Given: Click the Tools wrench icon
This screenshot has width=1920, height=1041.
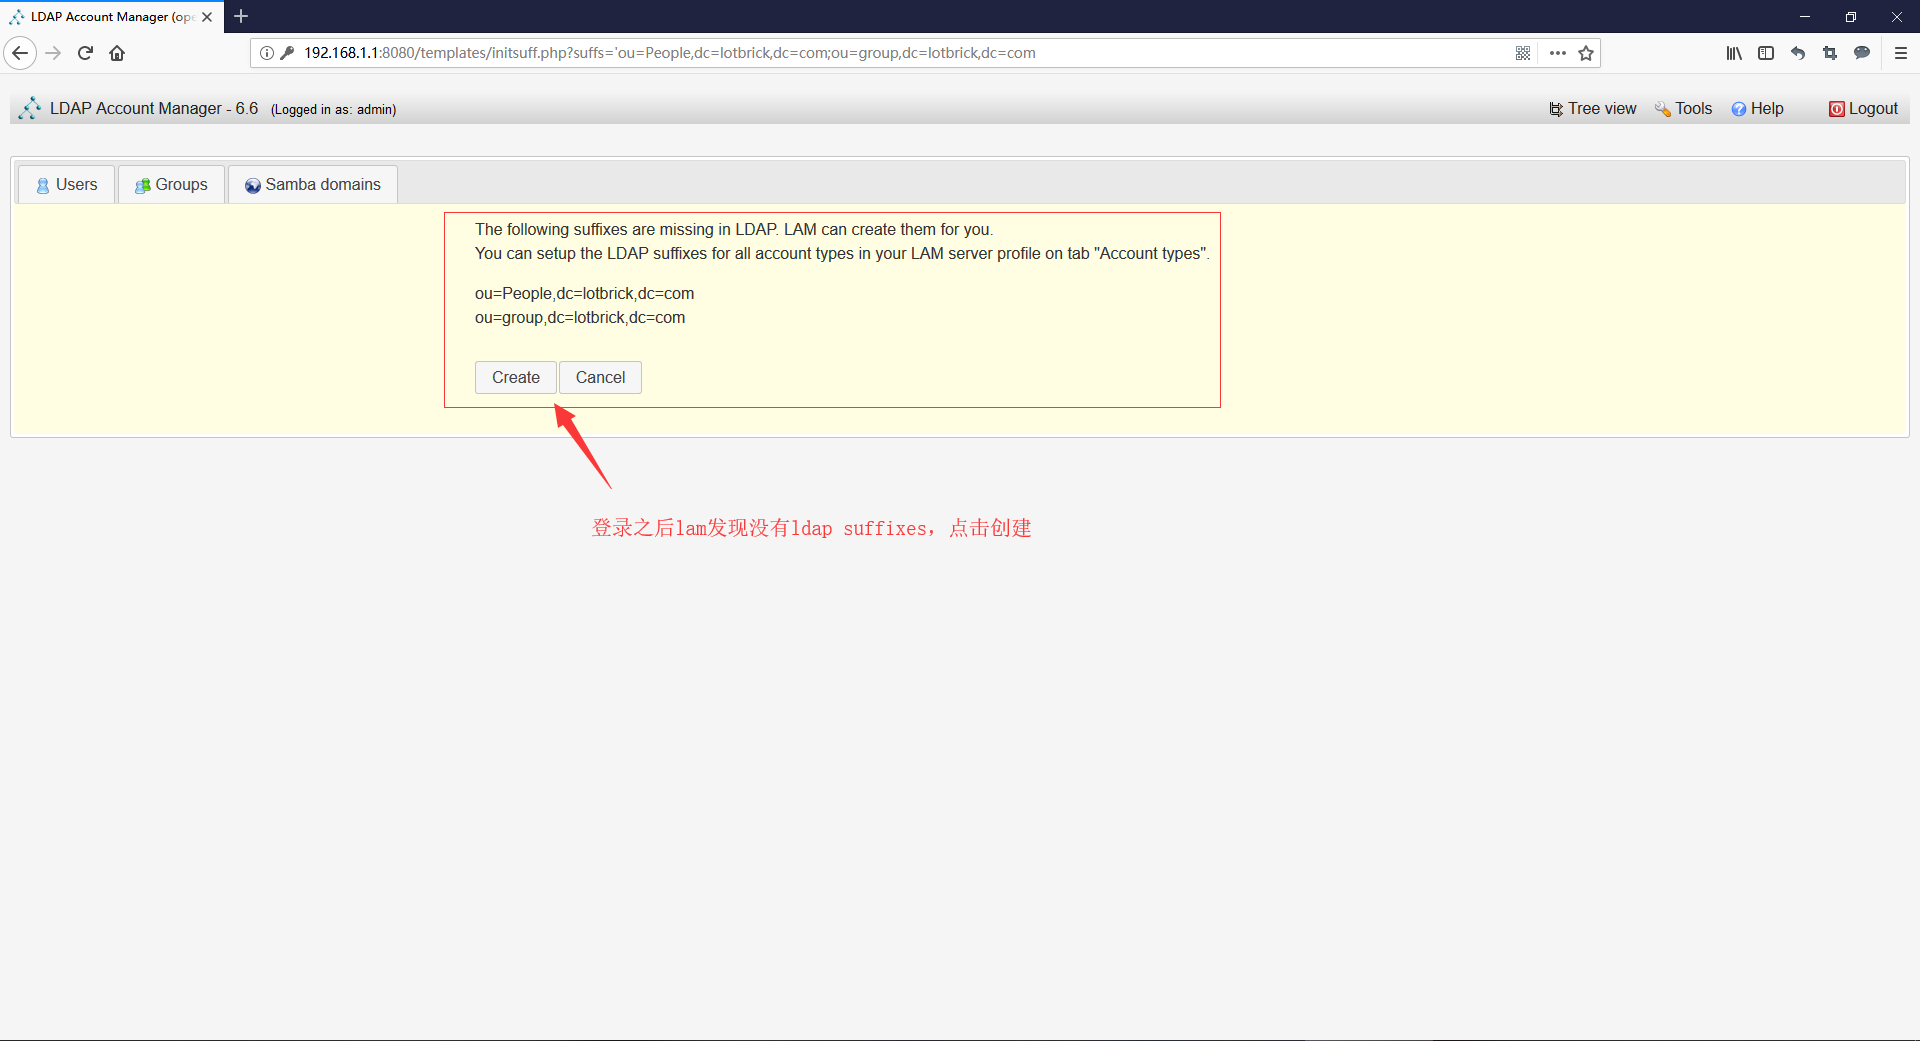Looking at the screenshot, I should 1663,109.
